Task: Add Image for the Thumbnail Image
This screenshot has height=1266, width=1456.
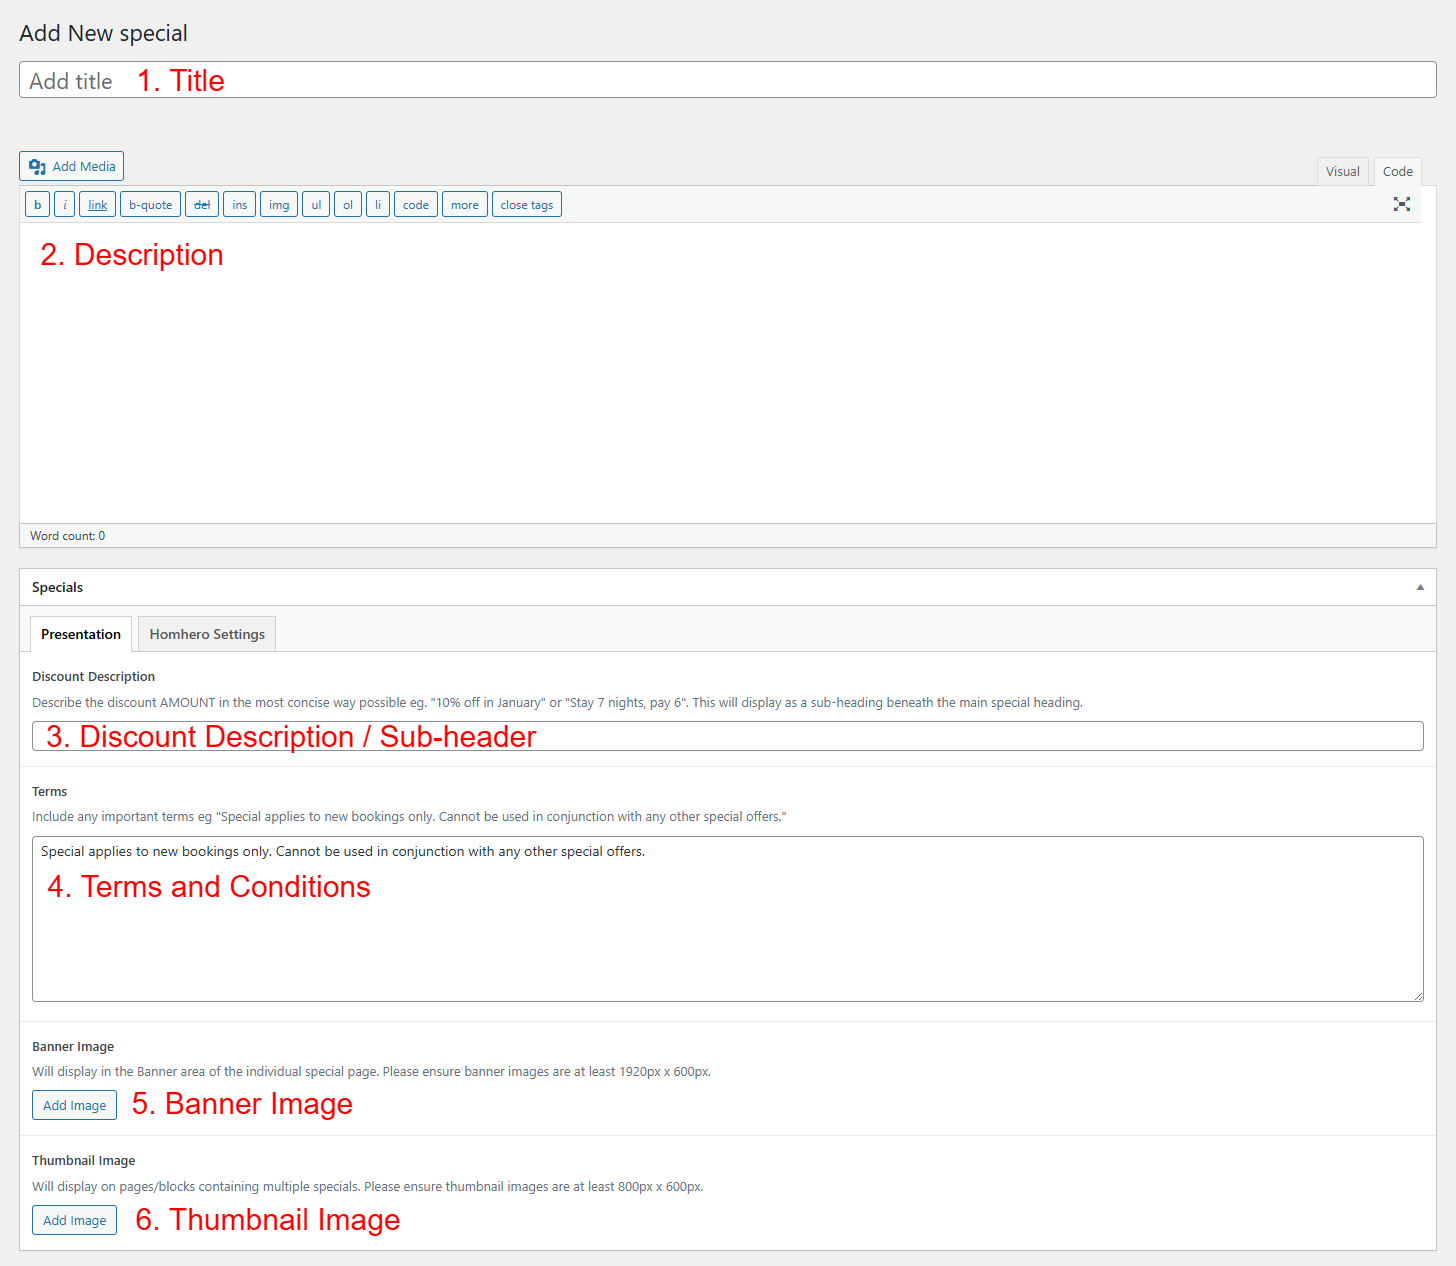Action: point(74,1220)
